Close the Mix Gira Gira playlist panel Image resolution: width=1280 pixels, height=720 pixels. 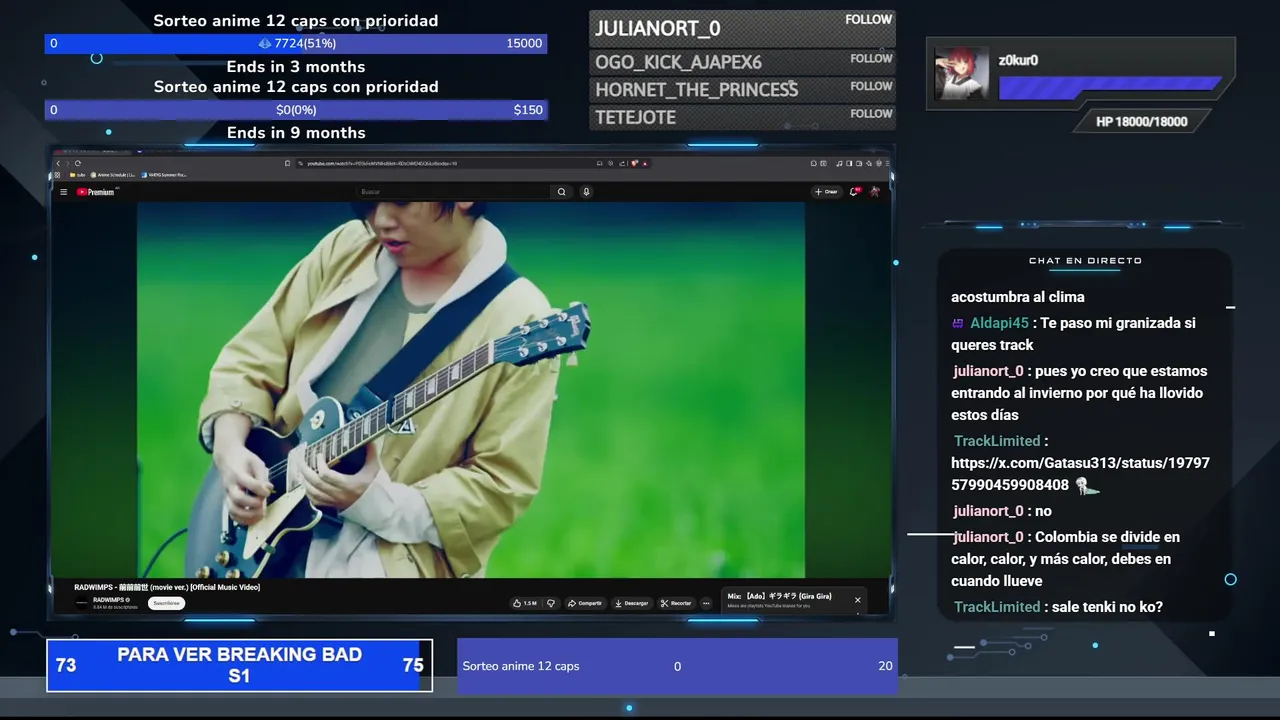[x=857, y=600]
